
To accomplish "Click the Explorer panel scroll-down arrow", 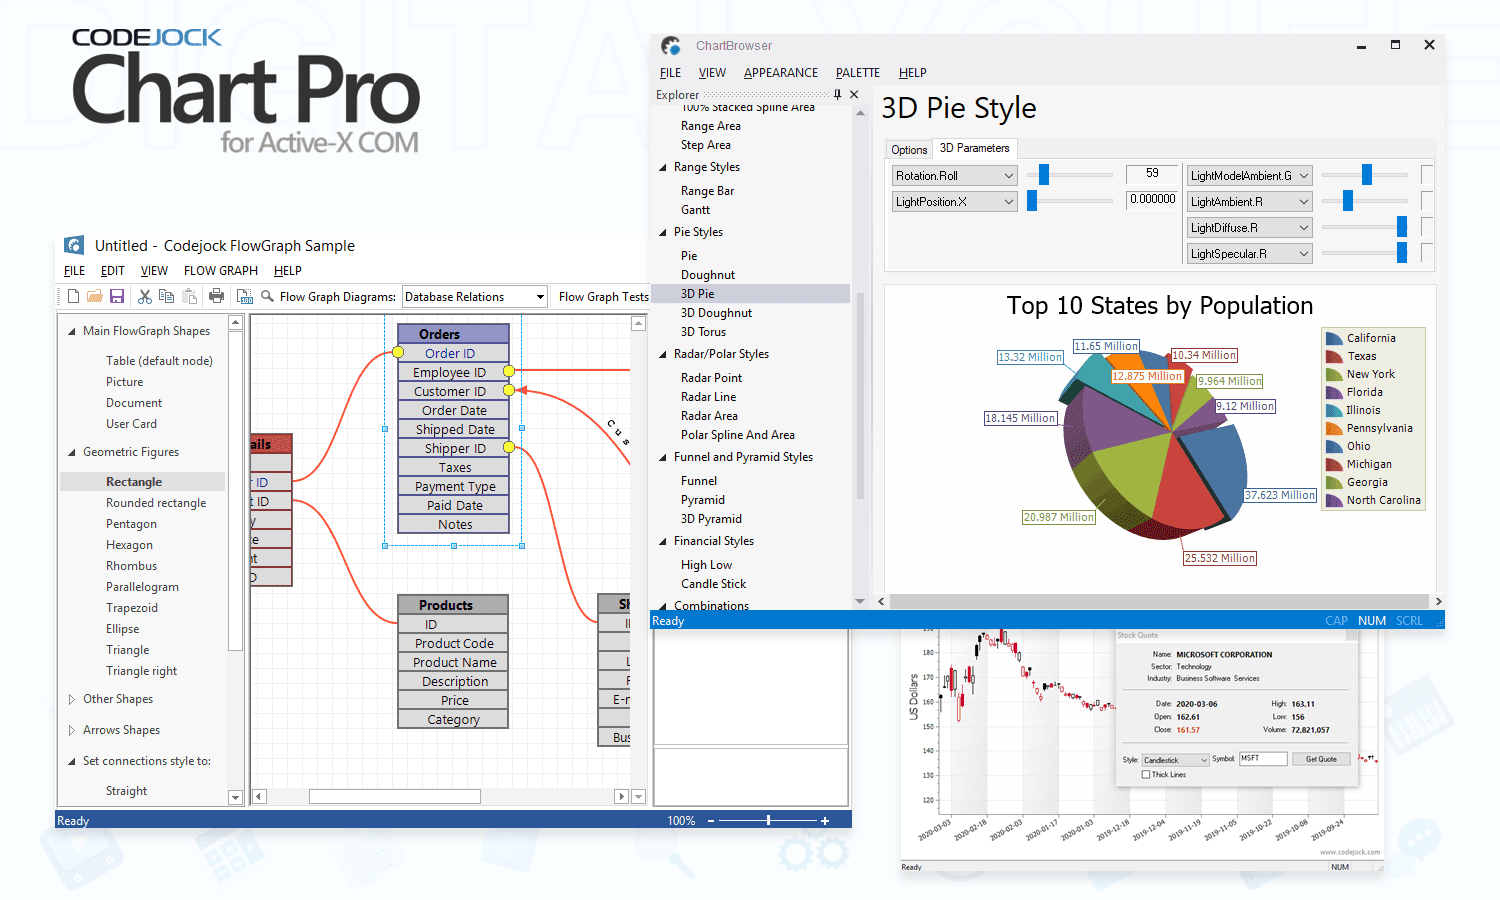I will tap(860, 602).
